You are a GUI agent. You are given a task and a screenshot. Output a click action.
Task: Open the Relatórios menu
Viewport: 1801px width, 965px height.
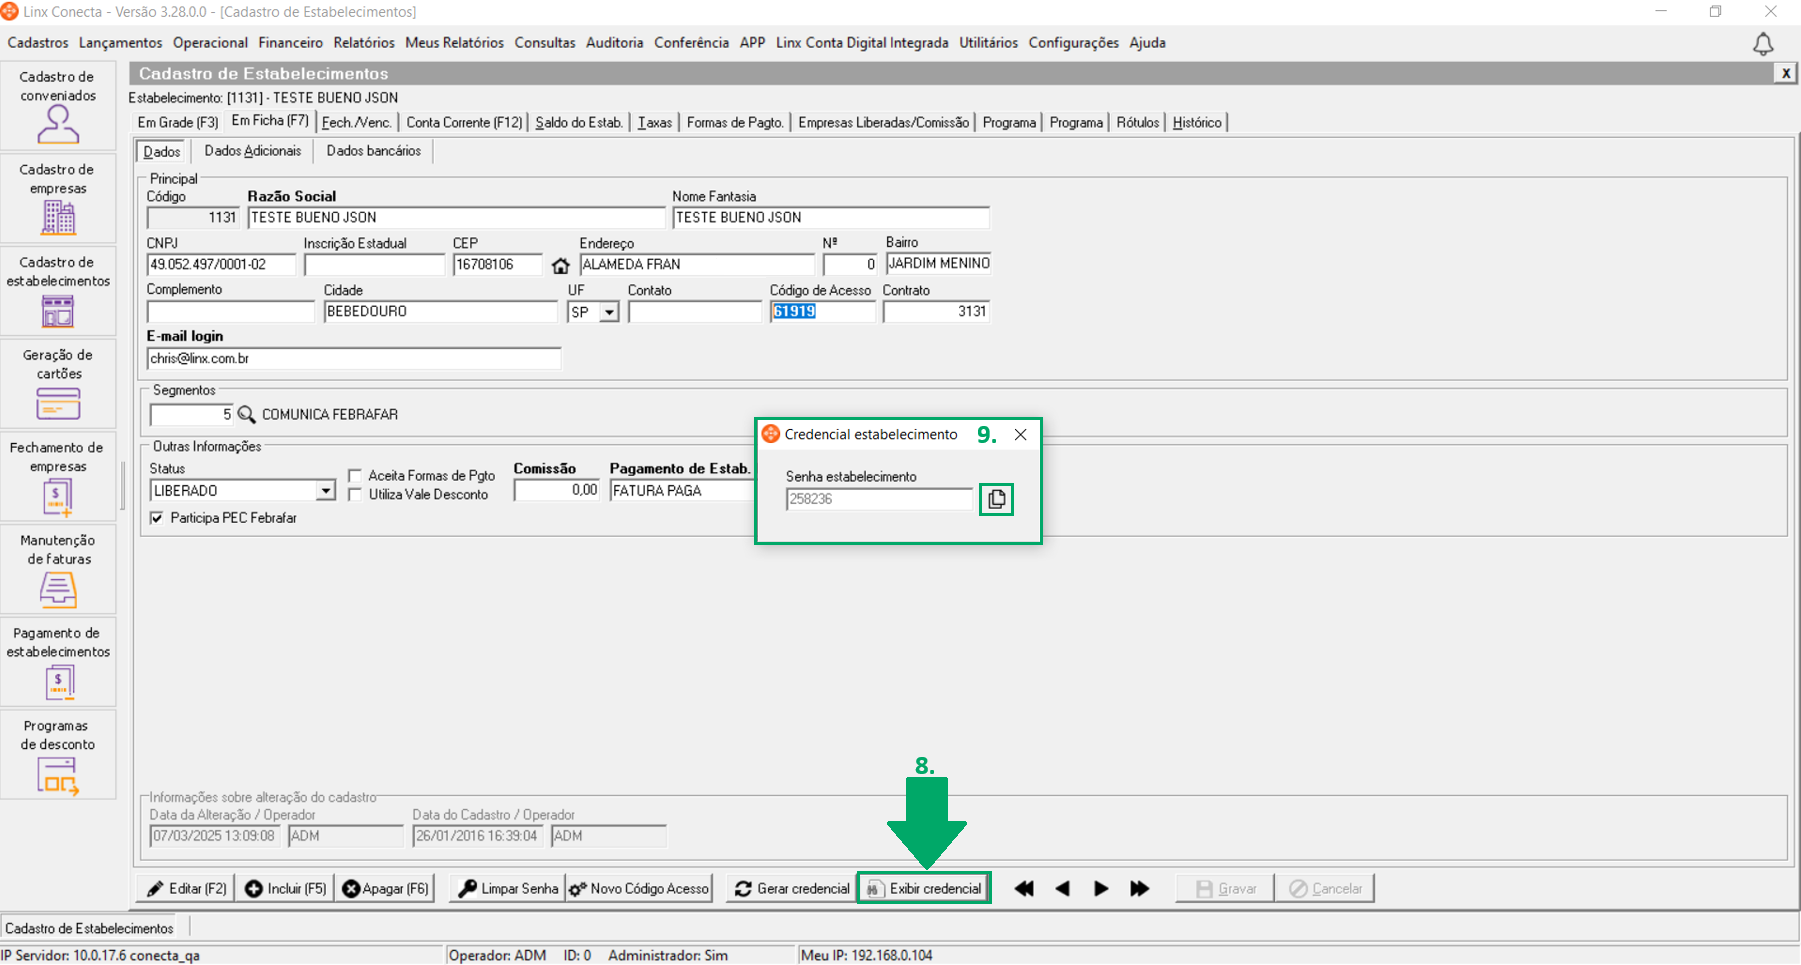coord(364,43)
